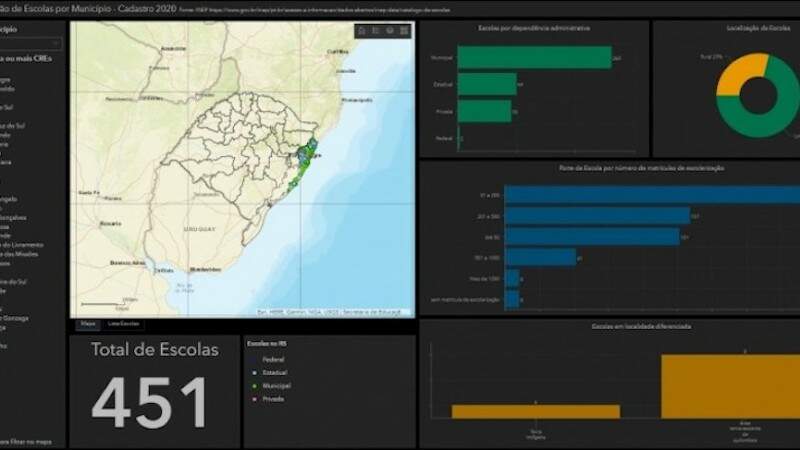Open the basemap gallery grid icon
Screen dimensions: 800x450
point(404,31)
